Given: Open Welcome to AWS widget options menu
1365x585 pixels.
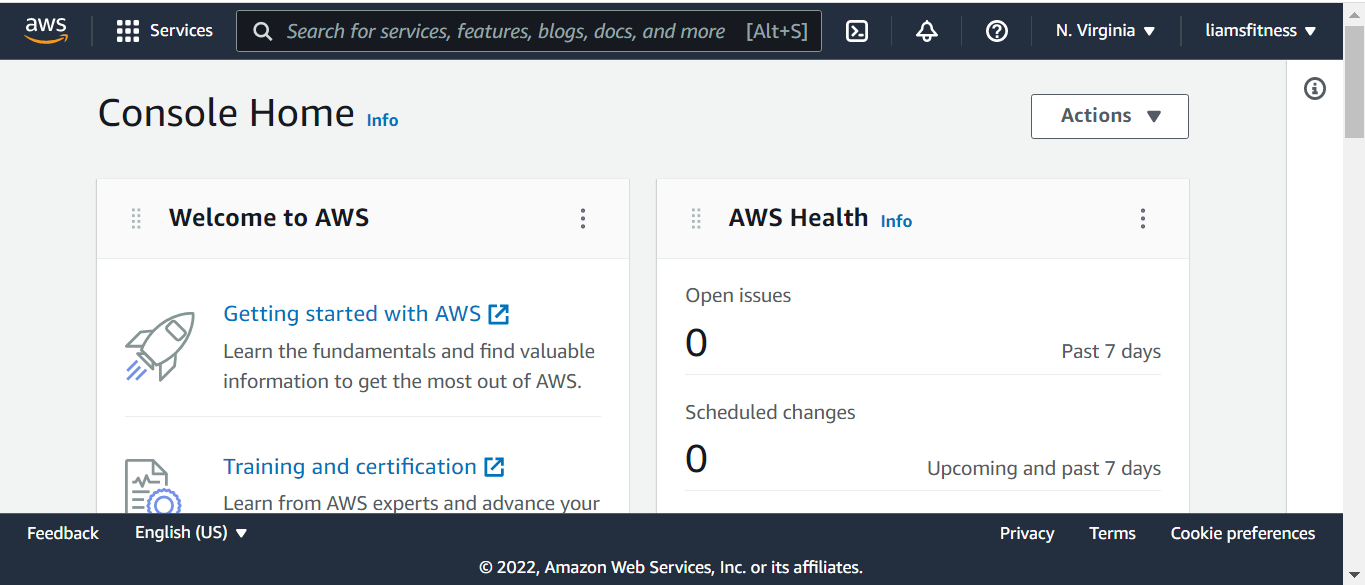Looking at the screenshot, I should 583,218.
